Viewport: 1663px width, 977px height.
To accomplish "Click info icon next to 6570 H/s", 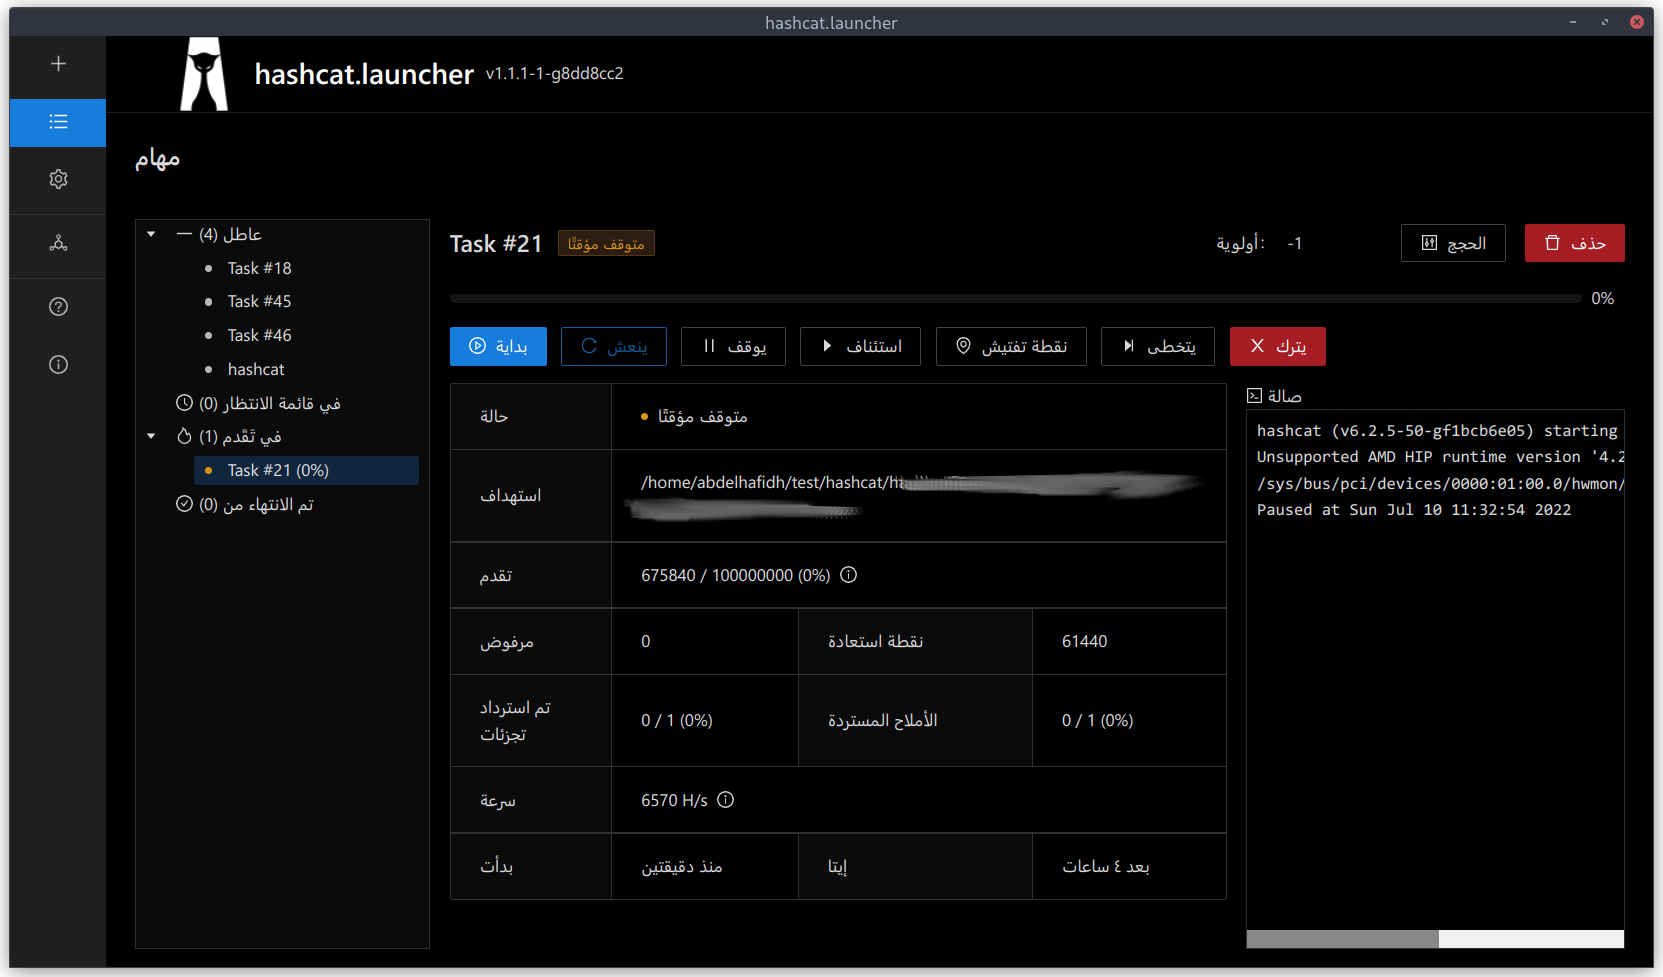I will coord(726,800).
